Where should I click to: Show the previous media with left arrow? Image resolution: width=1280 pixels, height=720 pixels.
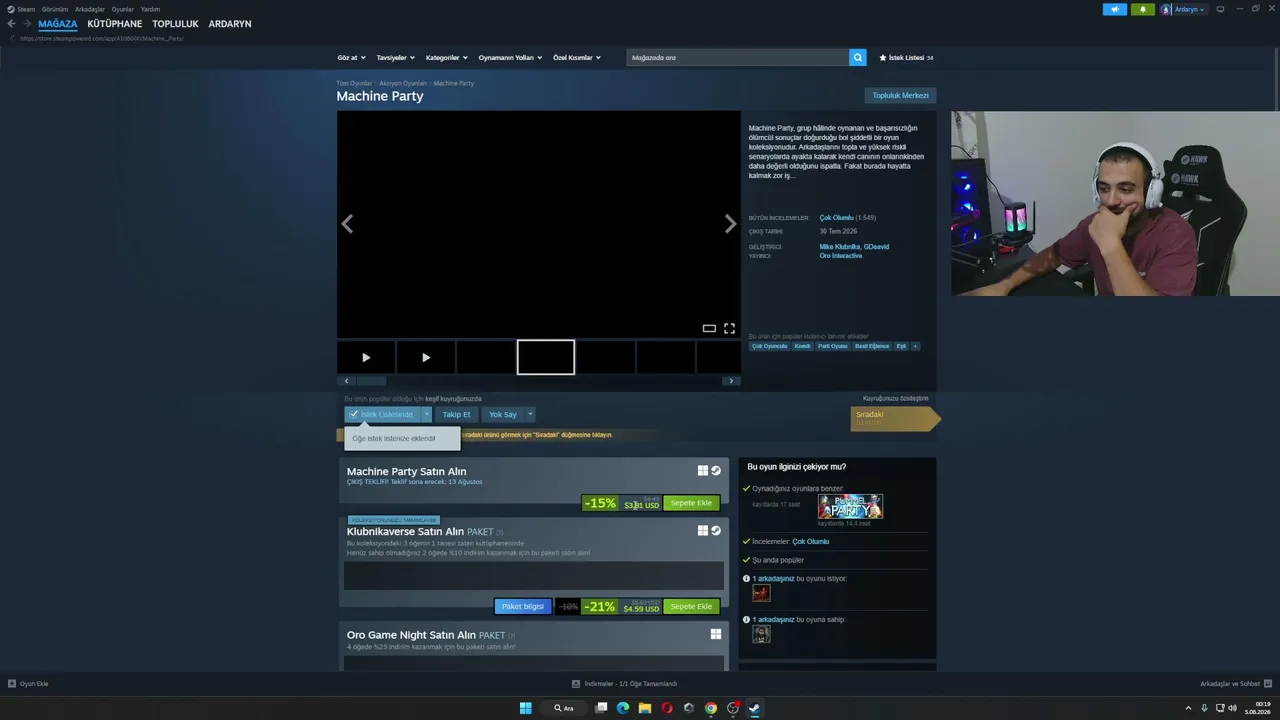[347, 224]
